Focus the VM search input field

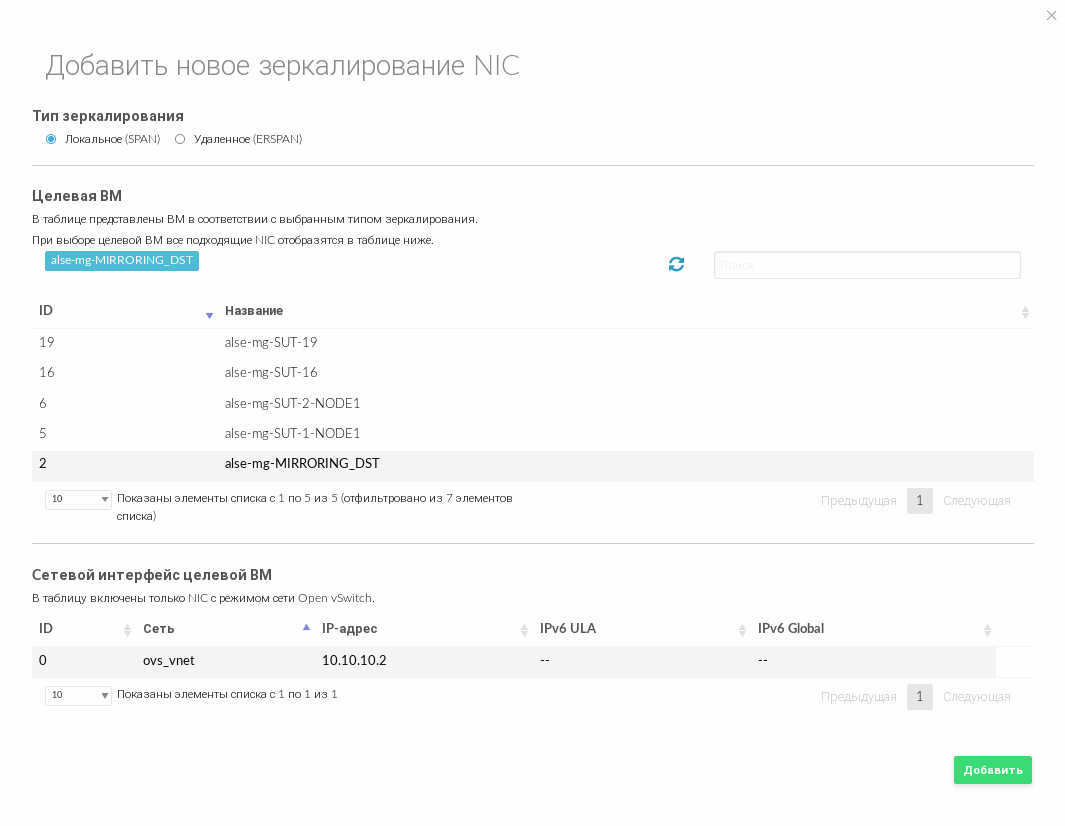coord(866,265)
